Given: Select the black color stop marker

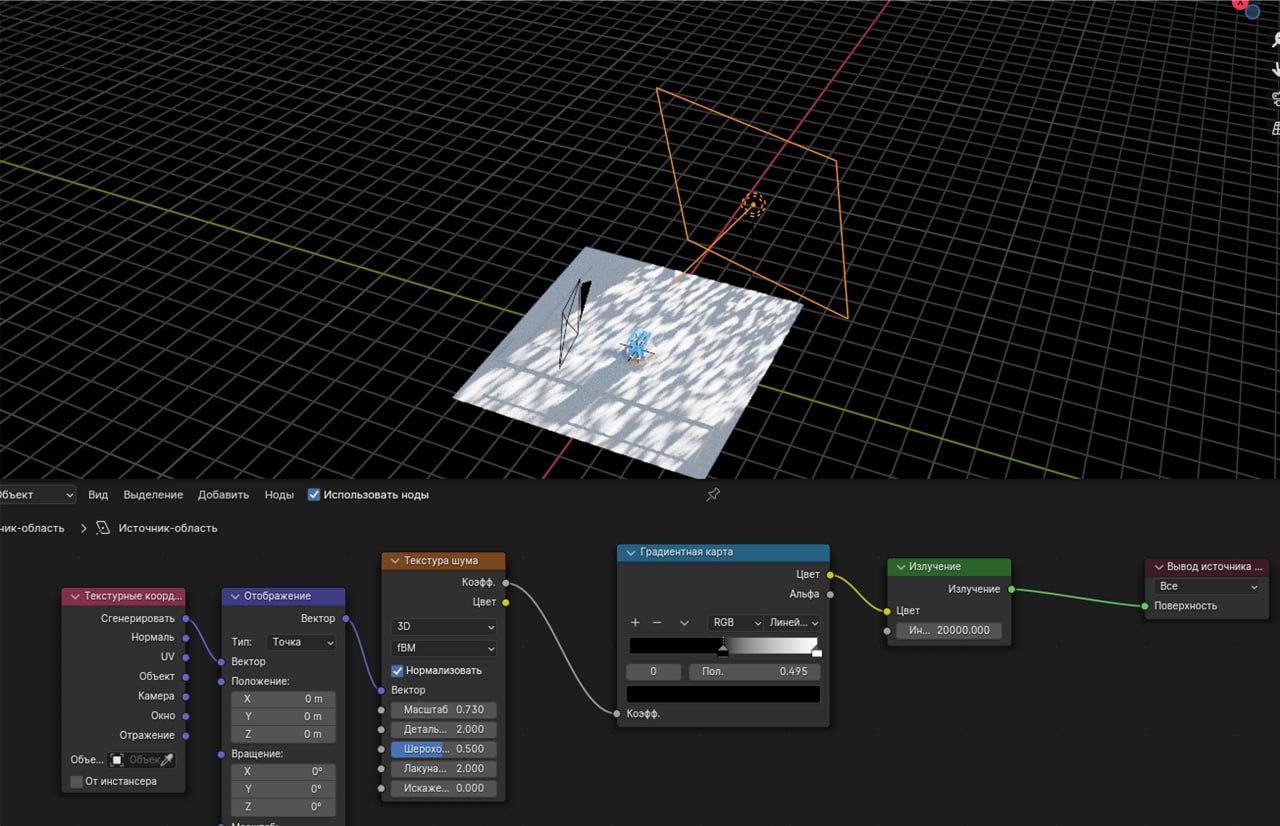Looking at the screenshot, I should (723, 652).
